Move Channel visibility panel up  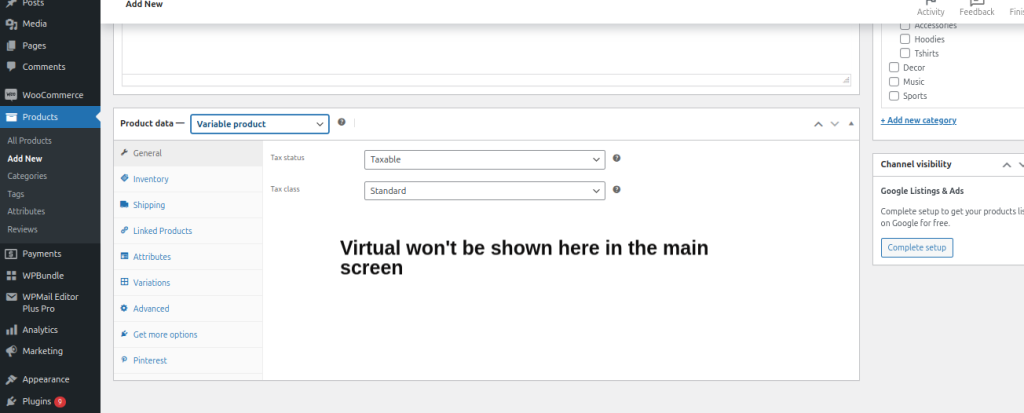coord(1007,165)
